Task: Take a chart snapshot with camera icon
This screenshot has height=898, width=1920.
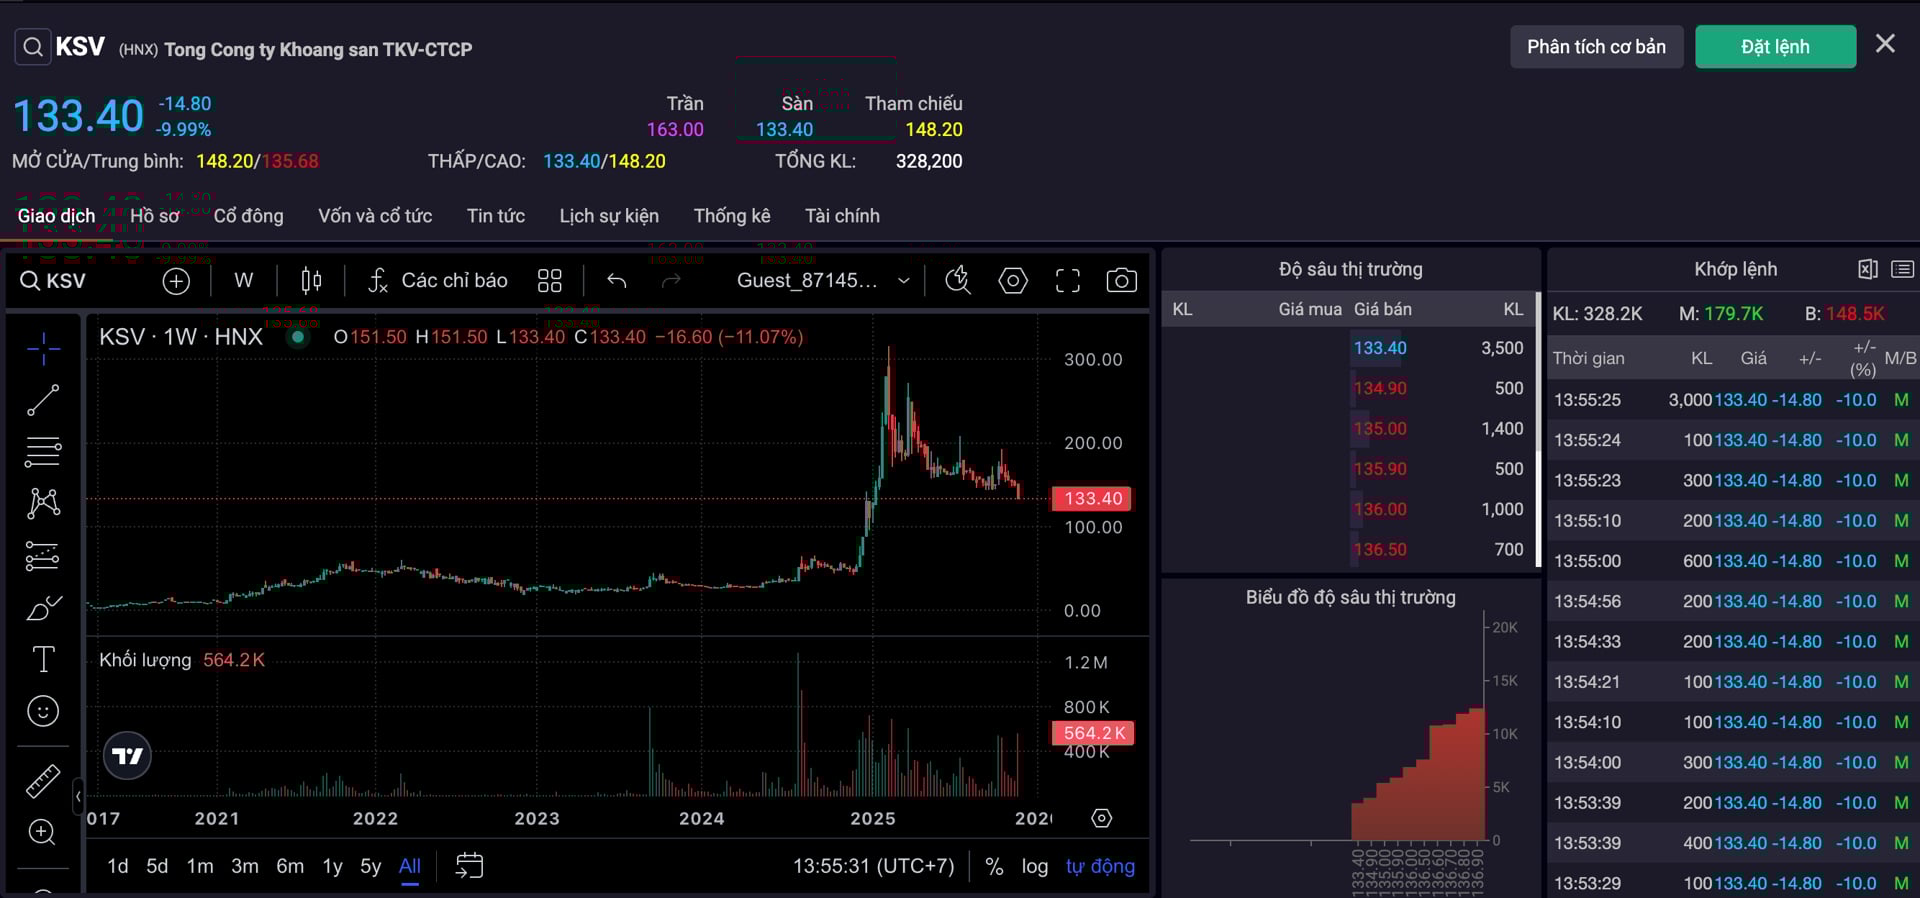Action: (1121, 281)
